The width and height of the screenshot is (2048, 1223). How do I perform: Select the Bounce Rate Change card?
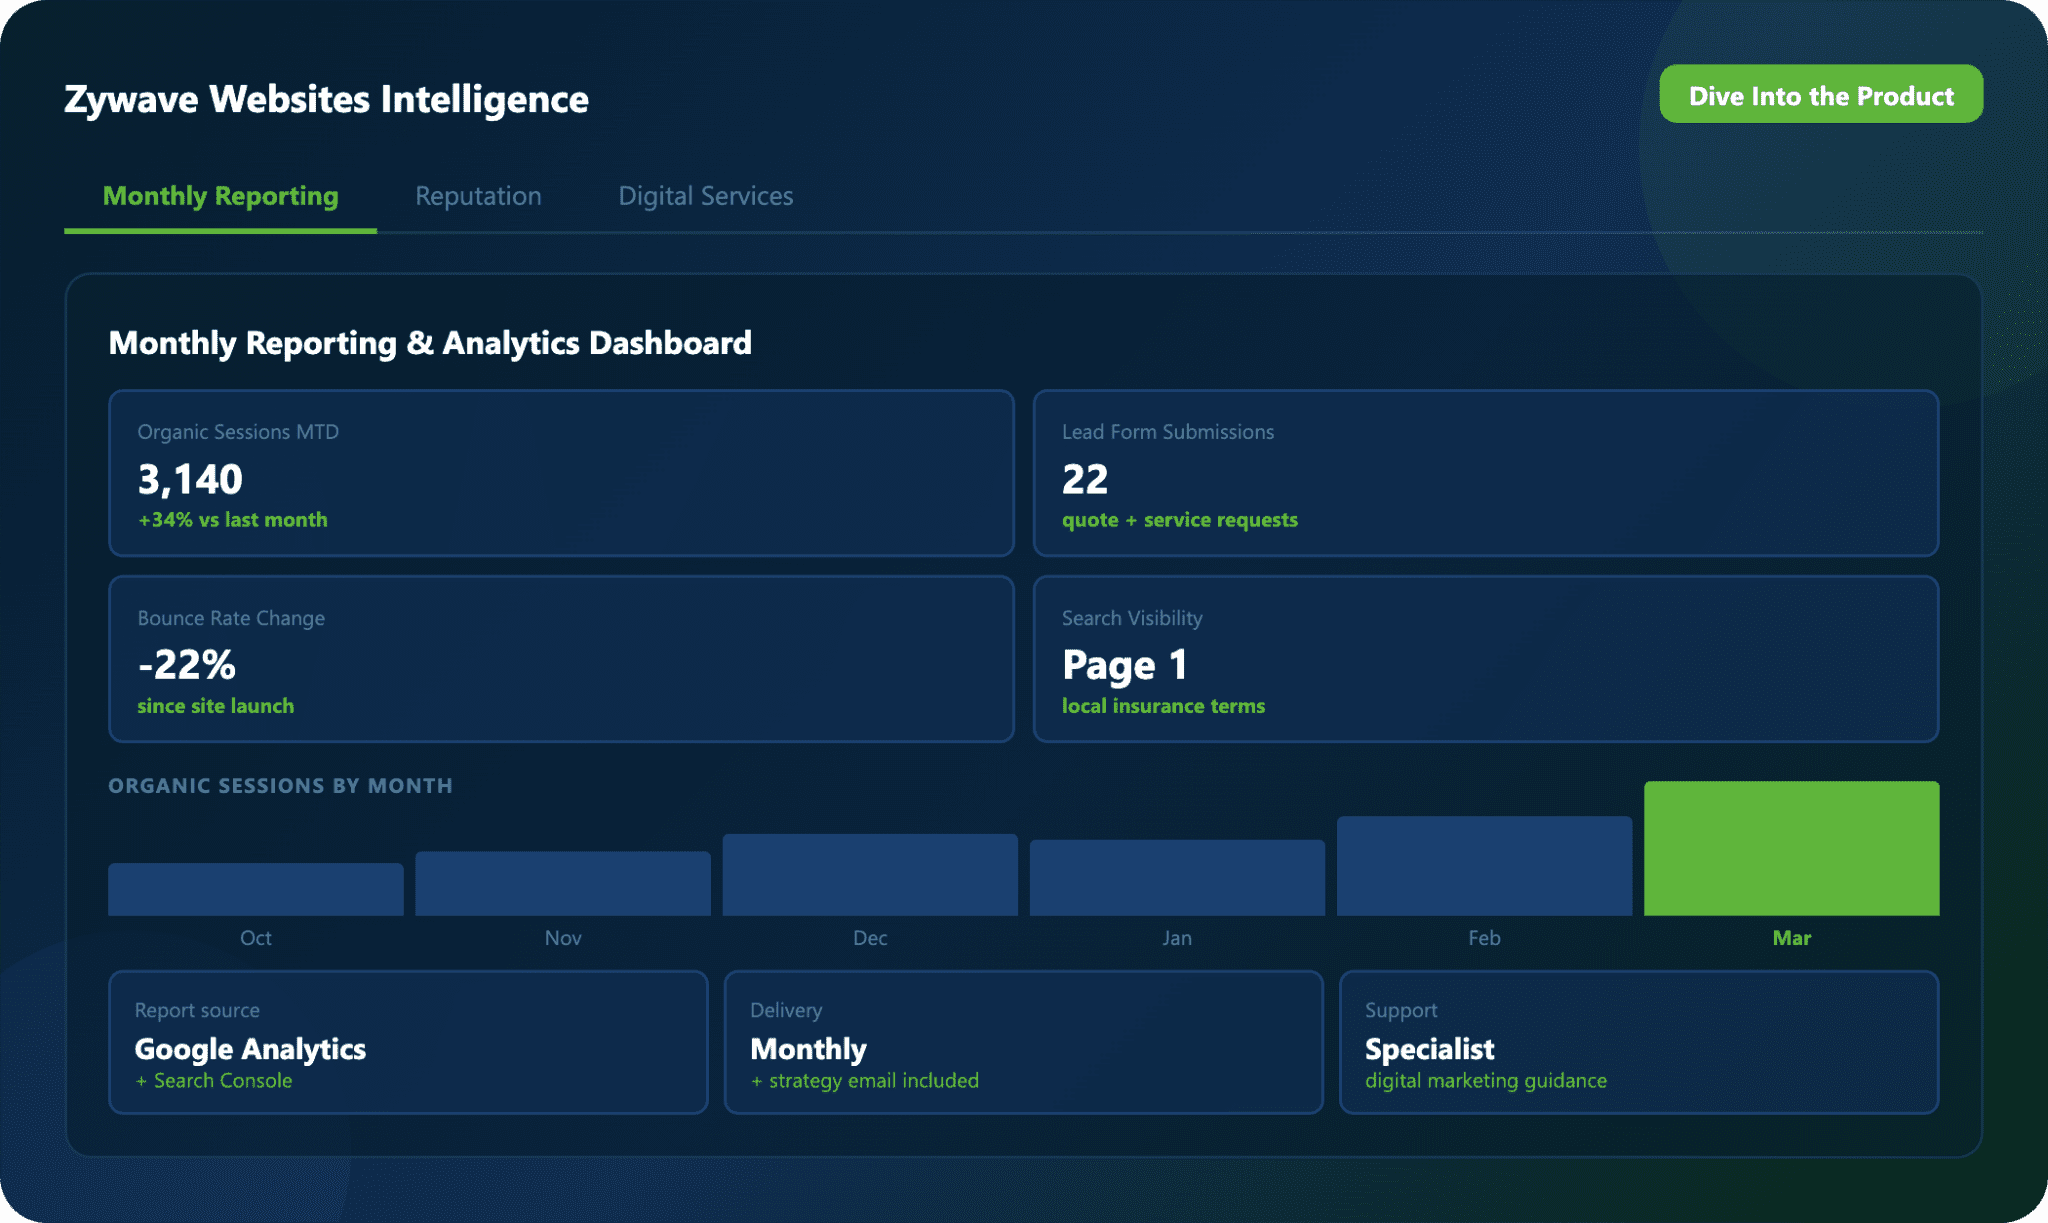pyautogui.click(x=561, y=659)
